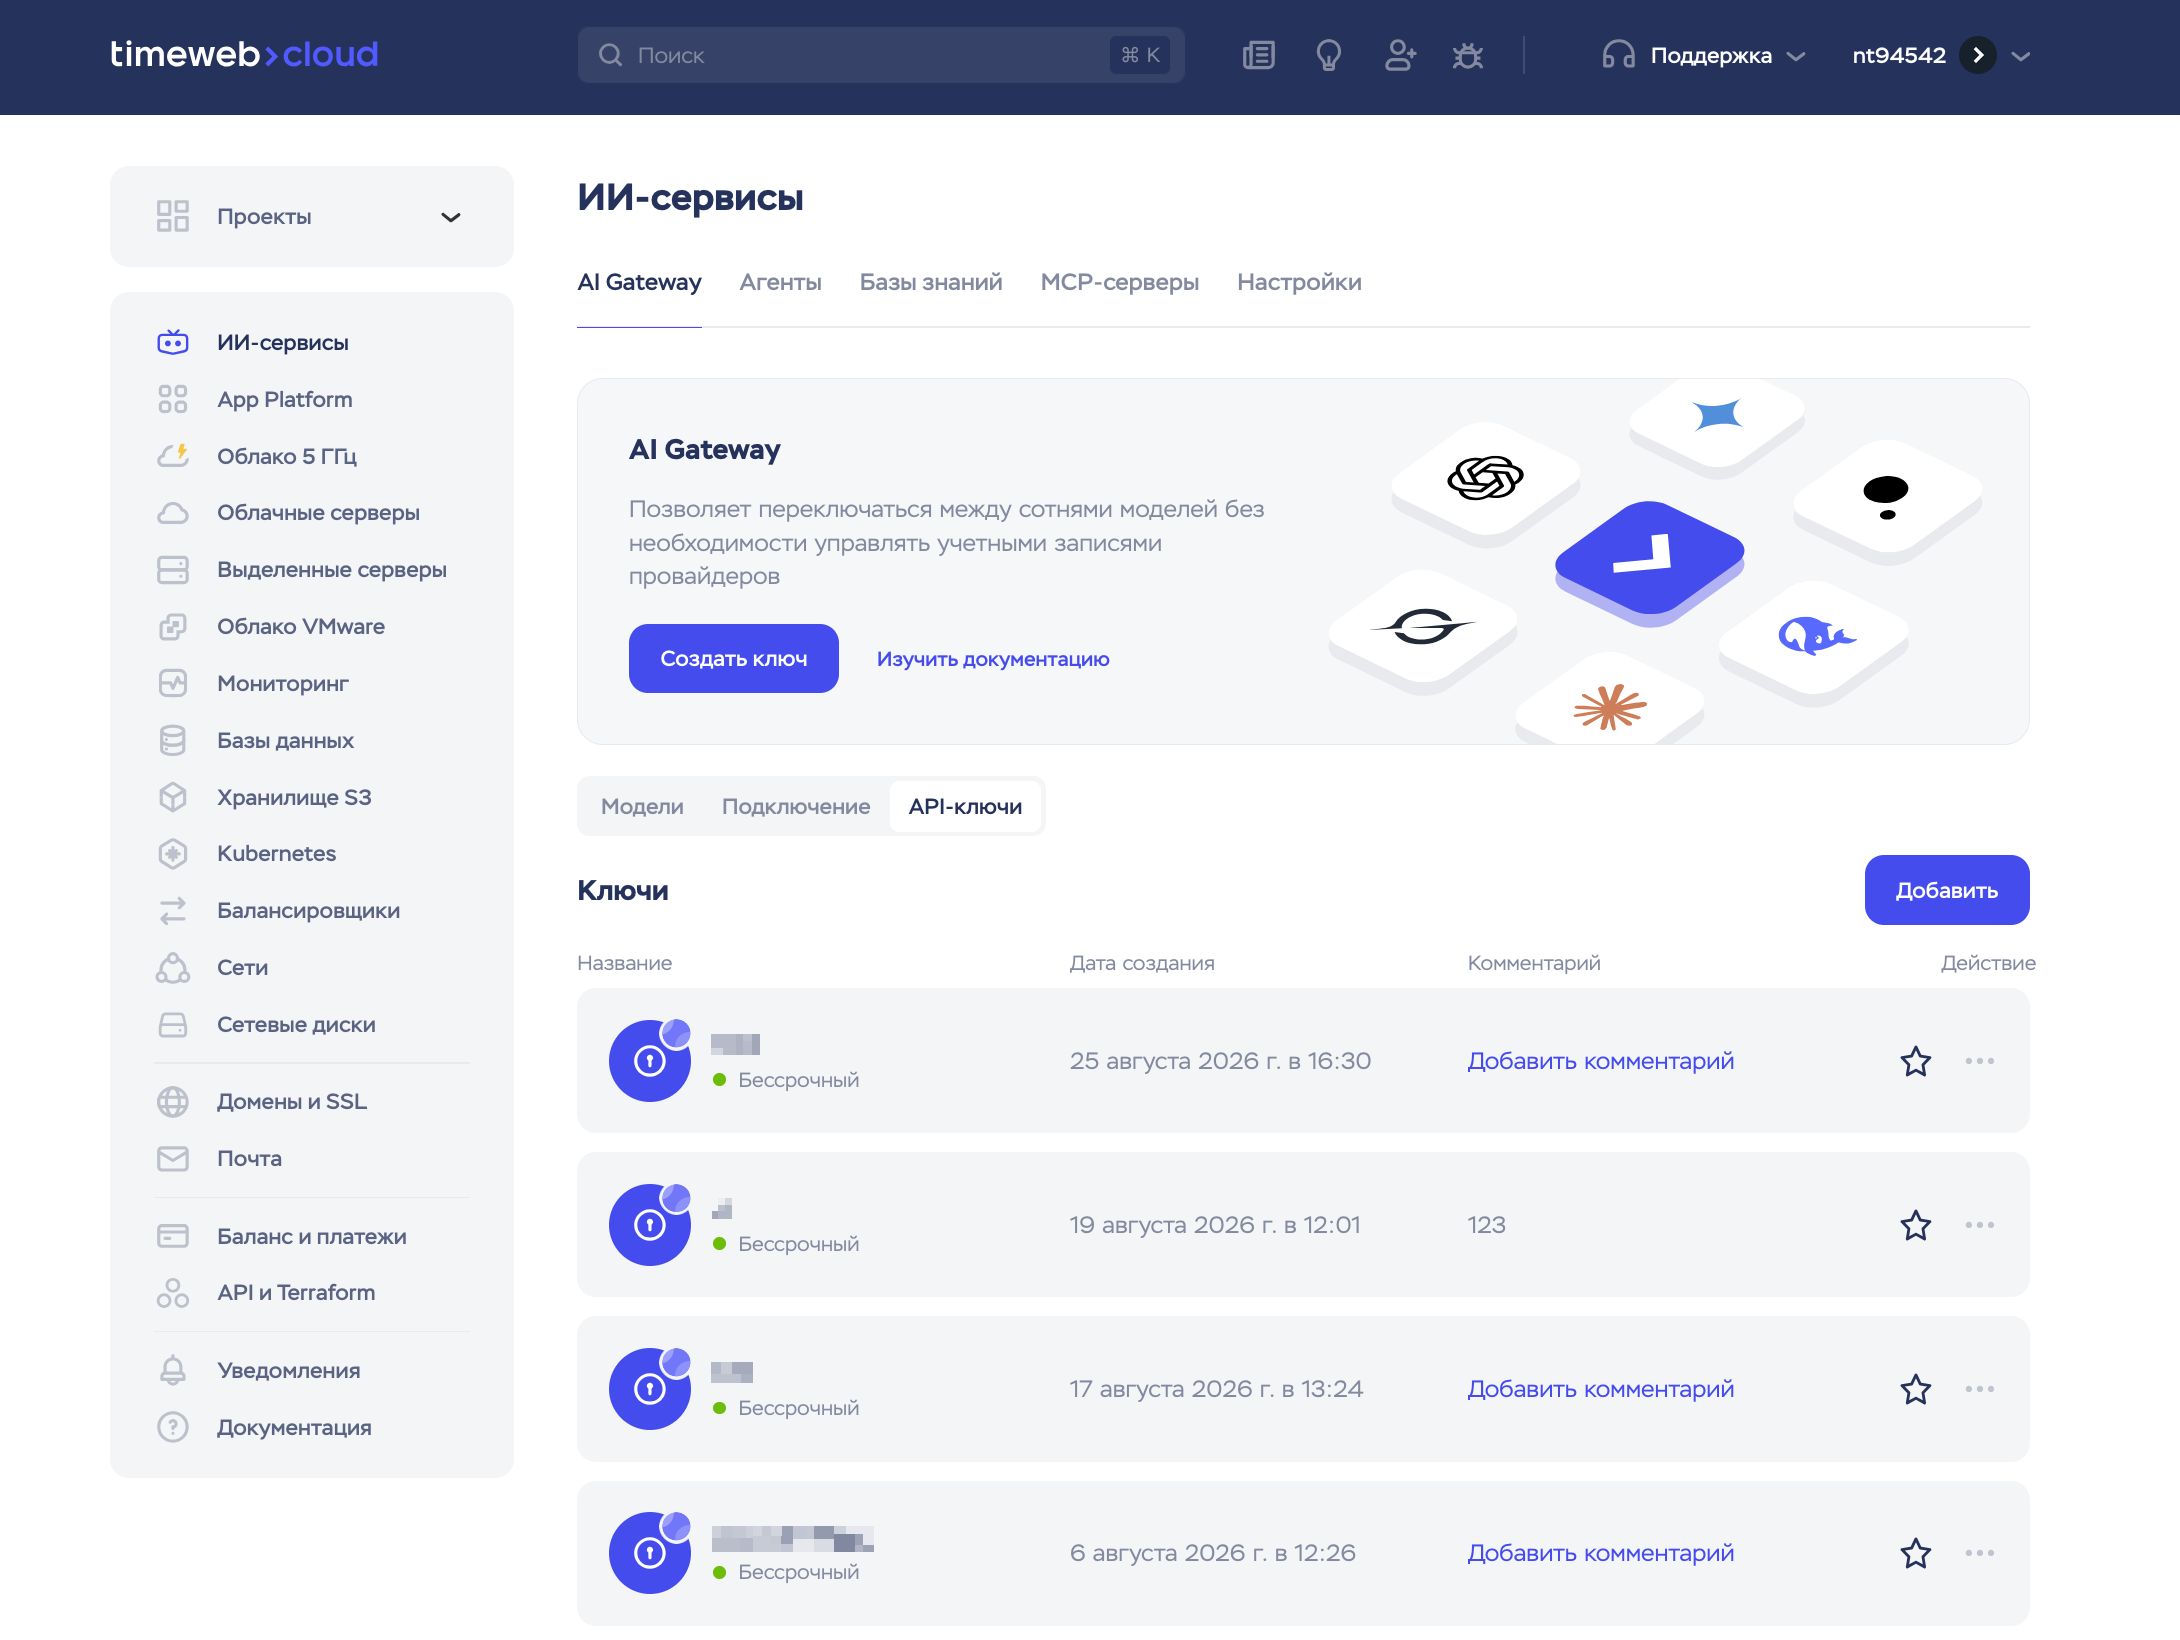Click the Добавить button
The image size is (2180, 1640).
pos(1947,890)
